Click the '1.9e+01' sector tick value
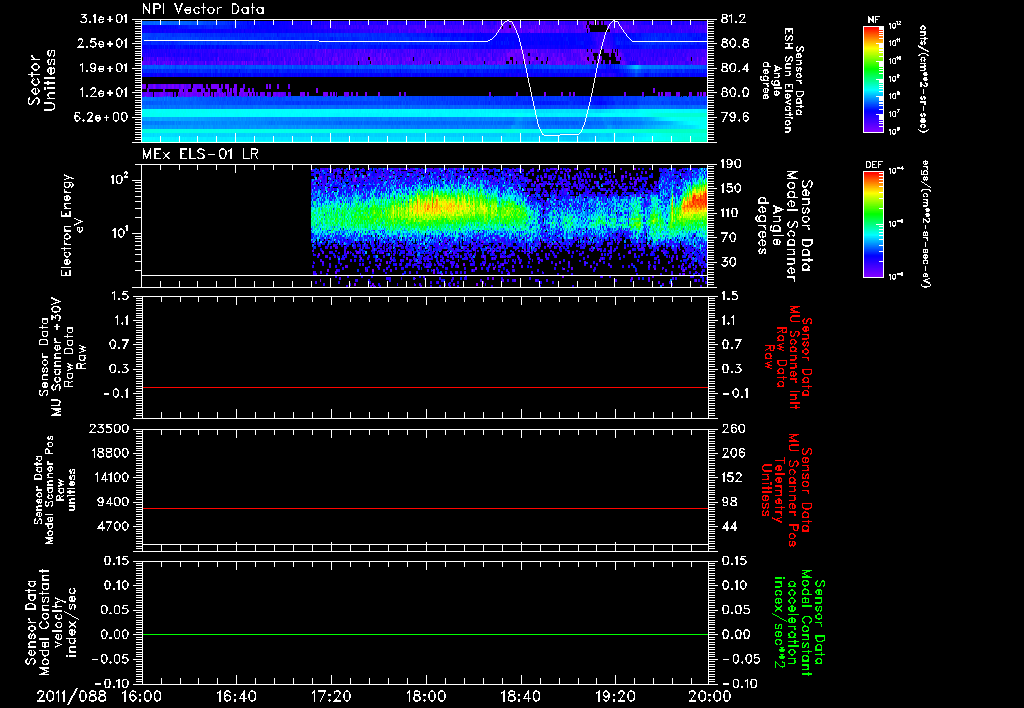Screen dimensions: 1024x708 [104, 68]
